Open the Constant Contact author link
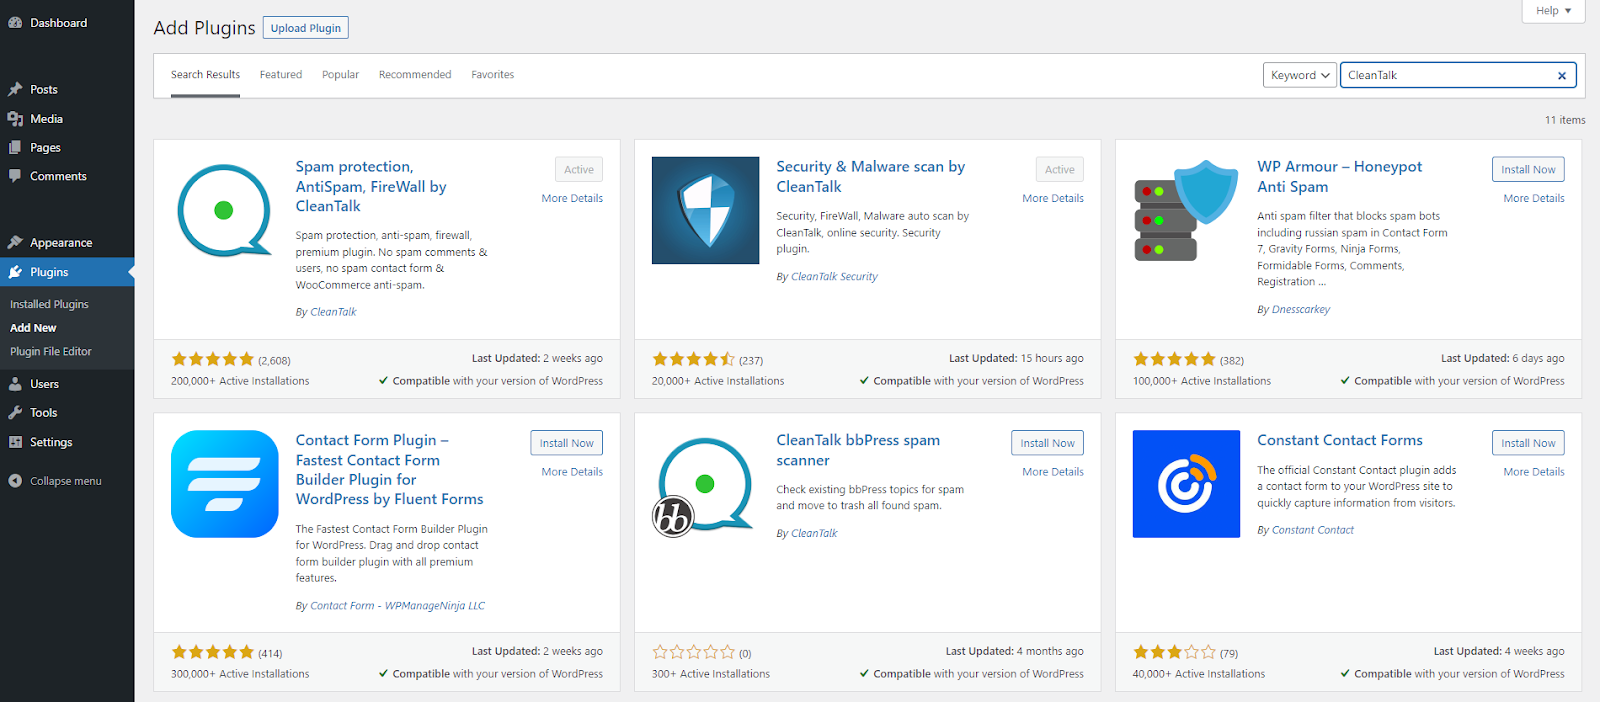This screenshot has width=1600, height=702. (x=1313, y=530)
